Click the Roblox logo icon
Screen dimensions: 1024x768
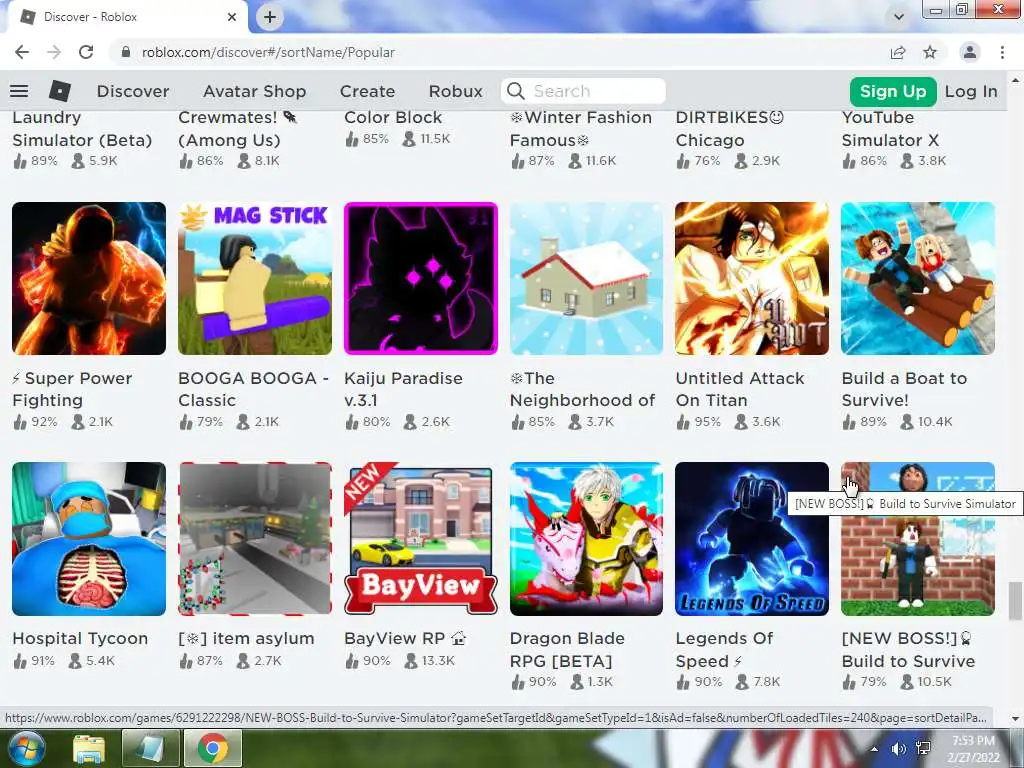(x=59, y=91)
